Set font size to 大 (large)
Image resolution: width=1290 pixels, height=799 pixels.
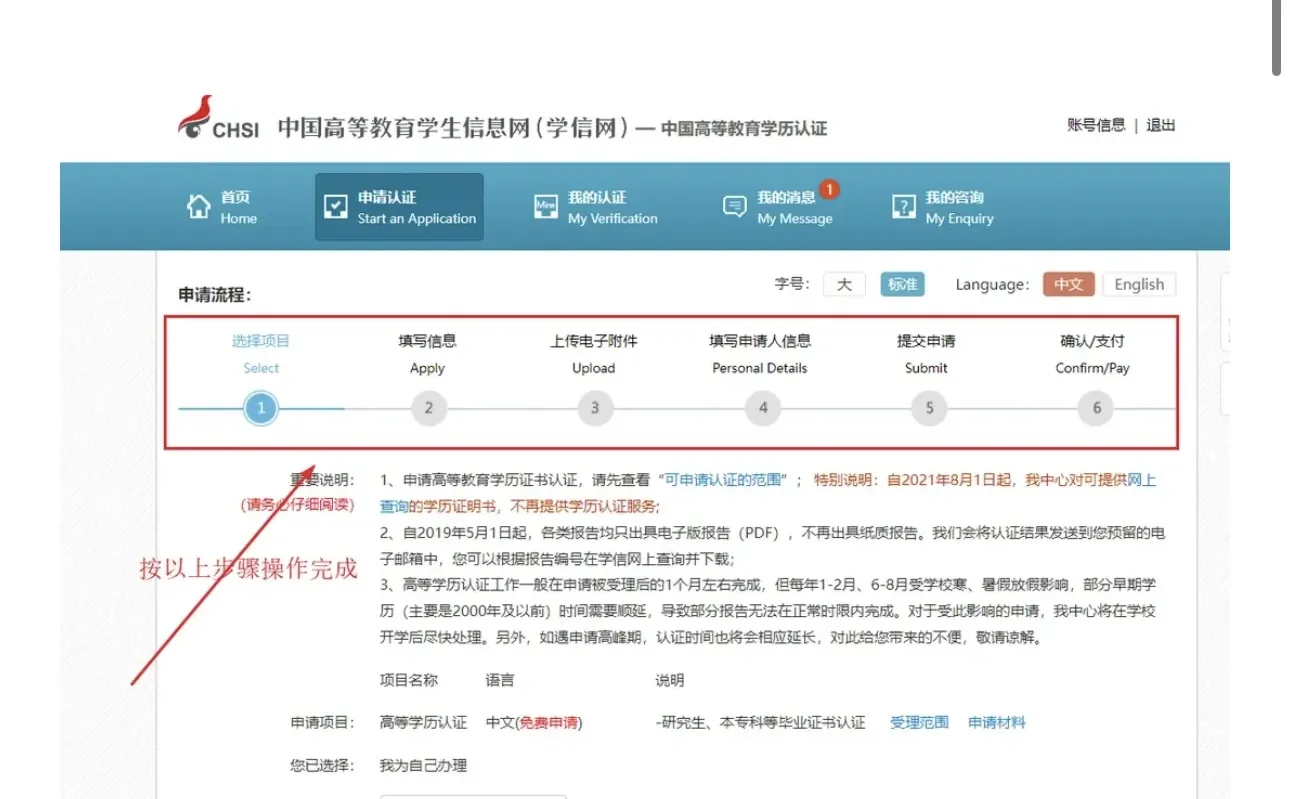[x=844, y=284]
